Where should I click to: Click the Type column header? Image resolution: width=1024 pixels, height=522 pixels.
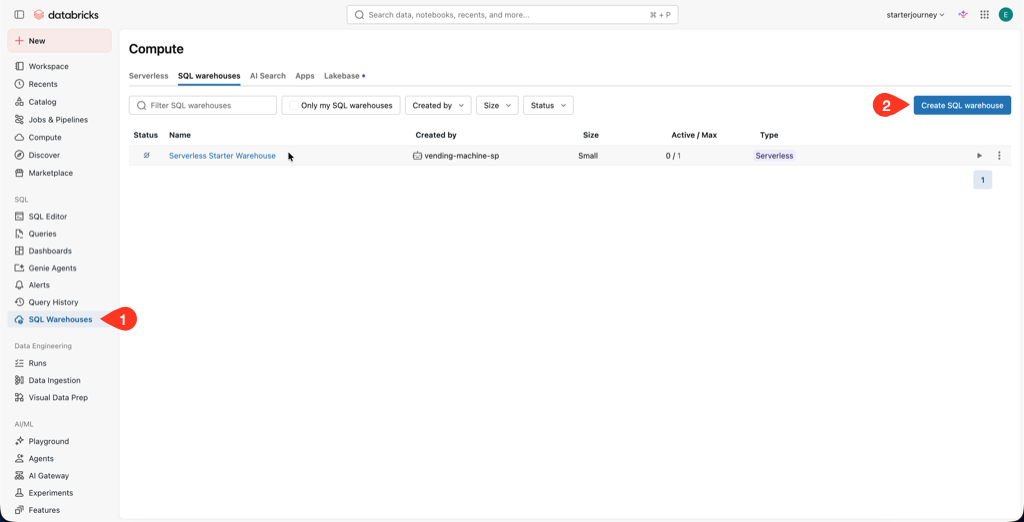769,135
